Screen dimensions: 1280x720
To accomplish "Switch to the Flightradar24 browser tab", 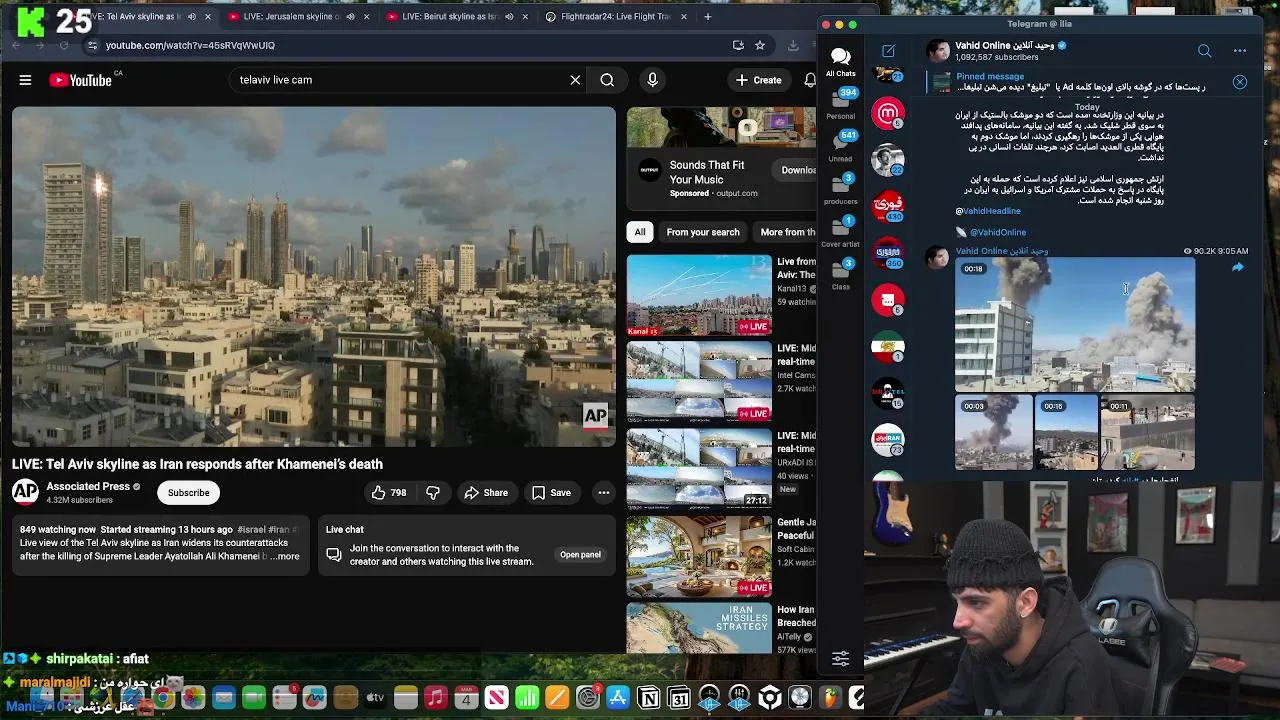I will coord(615,17).
